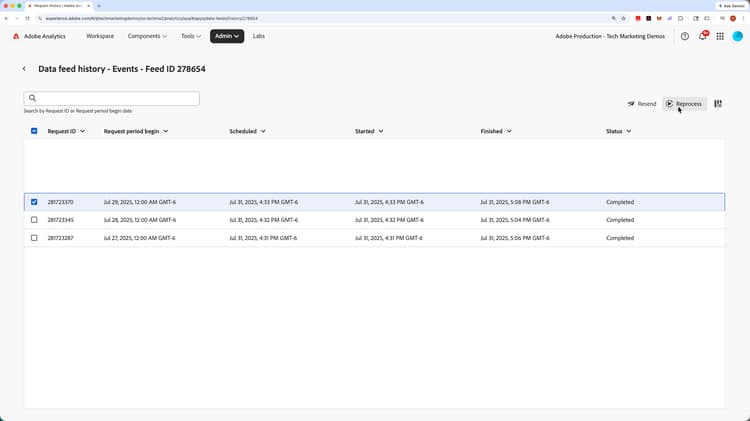This screenshot has height=421, width=750.
Task: Click the zoom magnifier icon in address bar
Action: [x=614, y=18]
